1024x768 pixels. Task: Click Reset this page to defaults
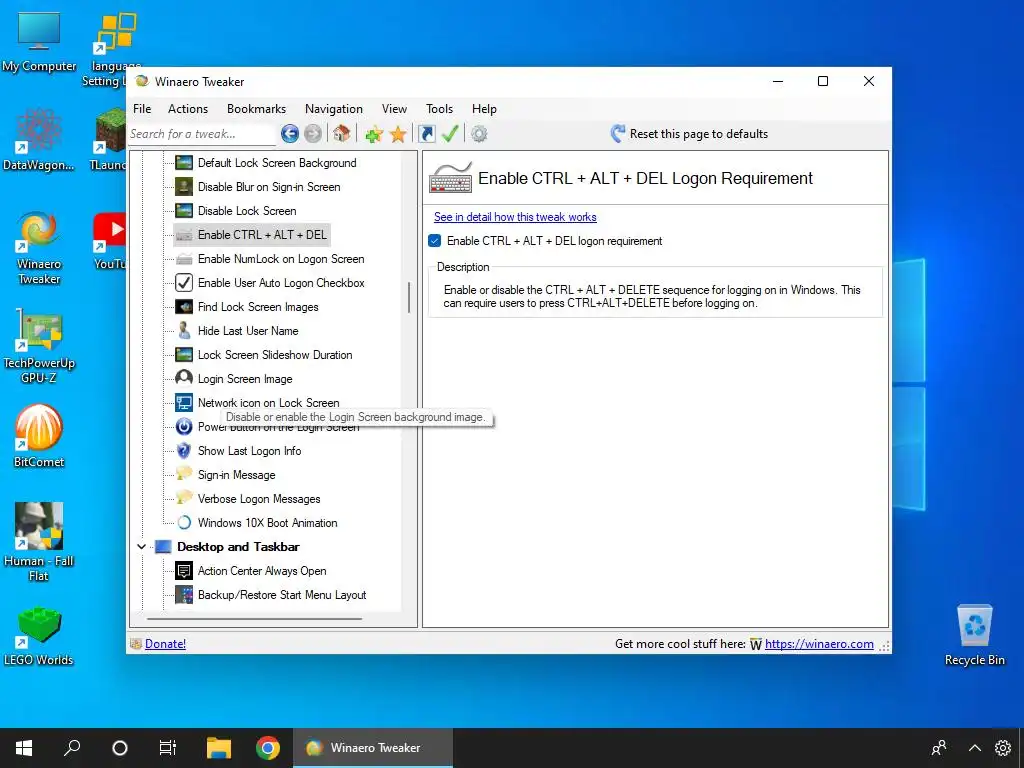(689, 134)
